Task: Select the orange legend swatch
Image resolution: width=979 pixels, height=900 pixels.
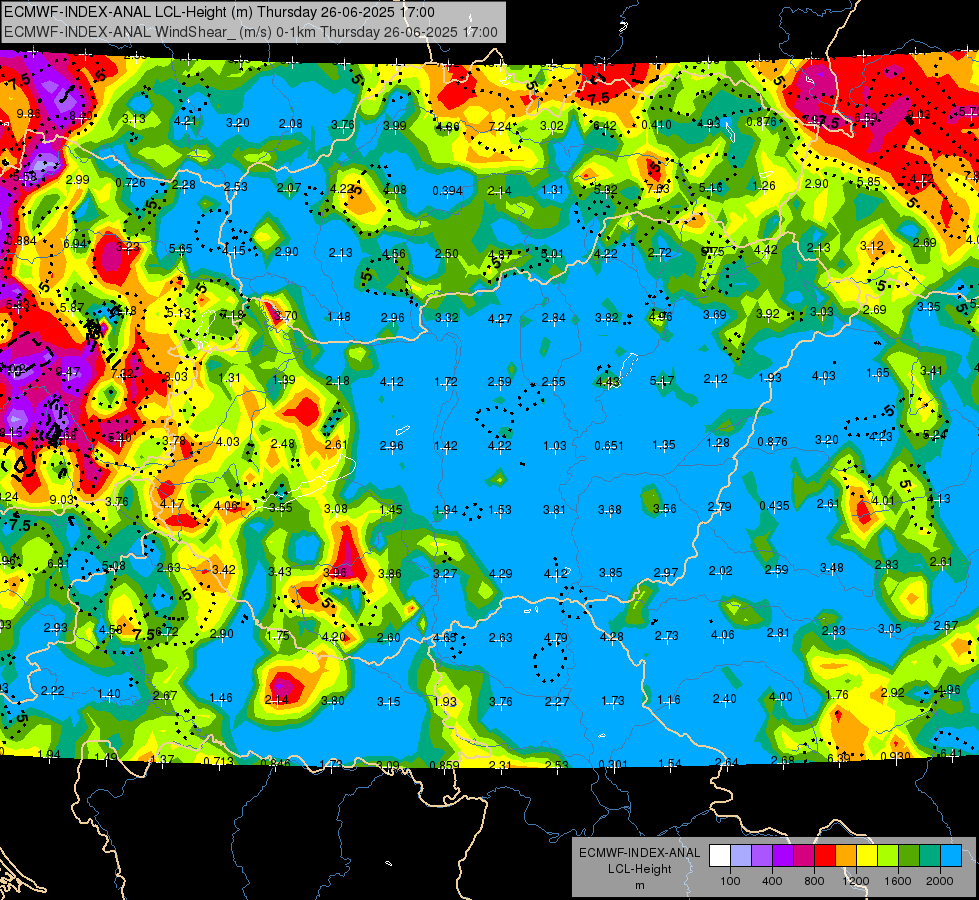Action: pos(846,856)
